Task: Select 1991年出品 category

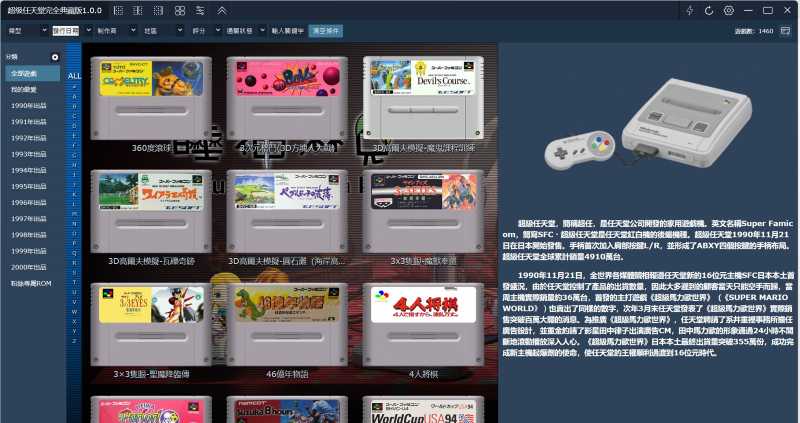Action: [33, 122]
